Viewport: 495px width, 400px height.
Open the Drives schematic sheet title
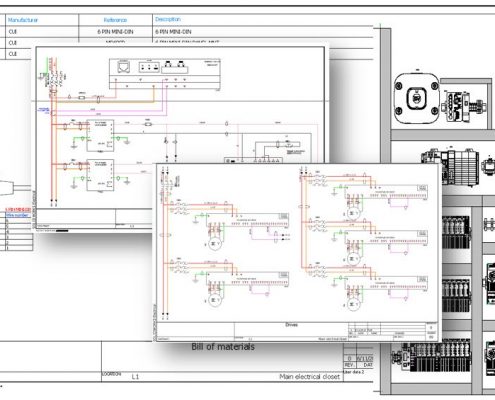(291, 325)
